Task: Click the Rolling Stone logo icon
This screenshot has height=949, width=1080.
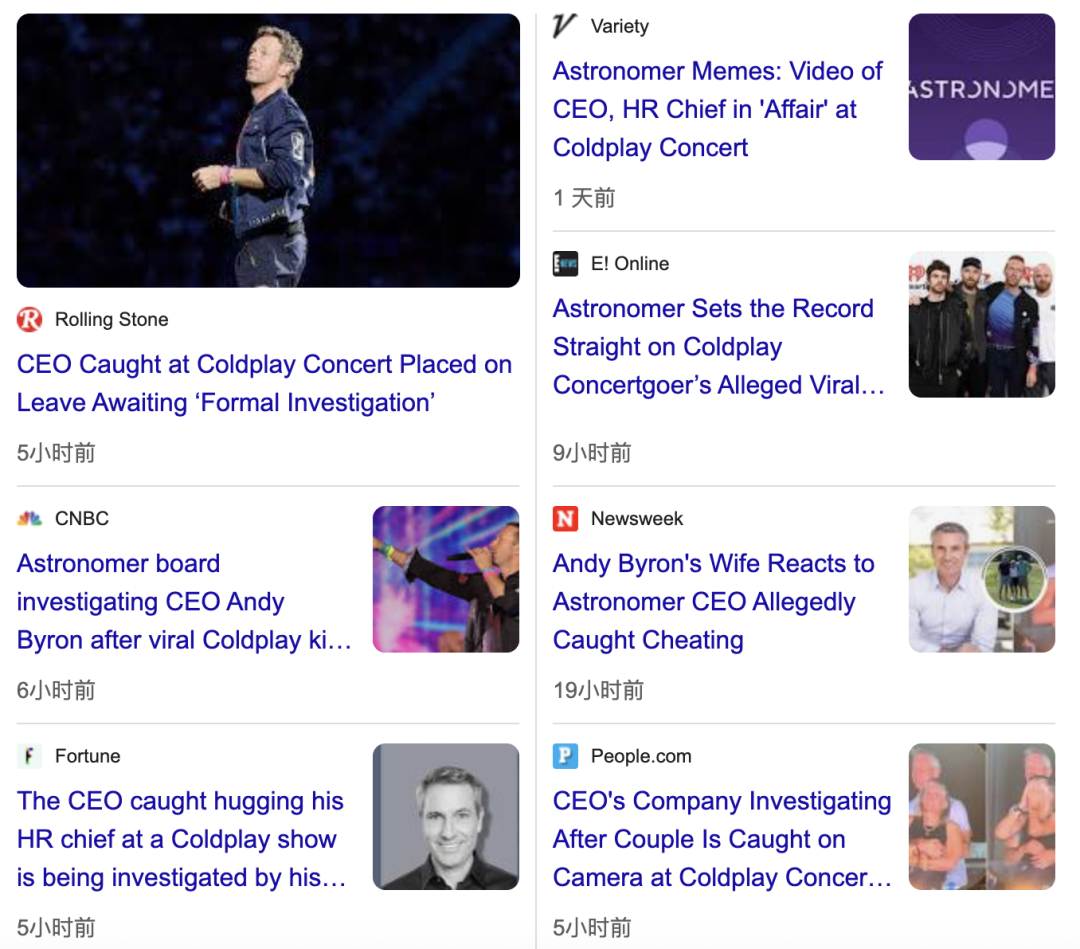Action: click(x=30, y=320)
